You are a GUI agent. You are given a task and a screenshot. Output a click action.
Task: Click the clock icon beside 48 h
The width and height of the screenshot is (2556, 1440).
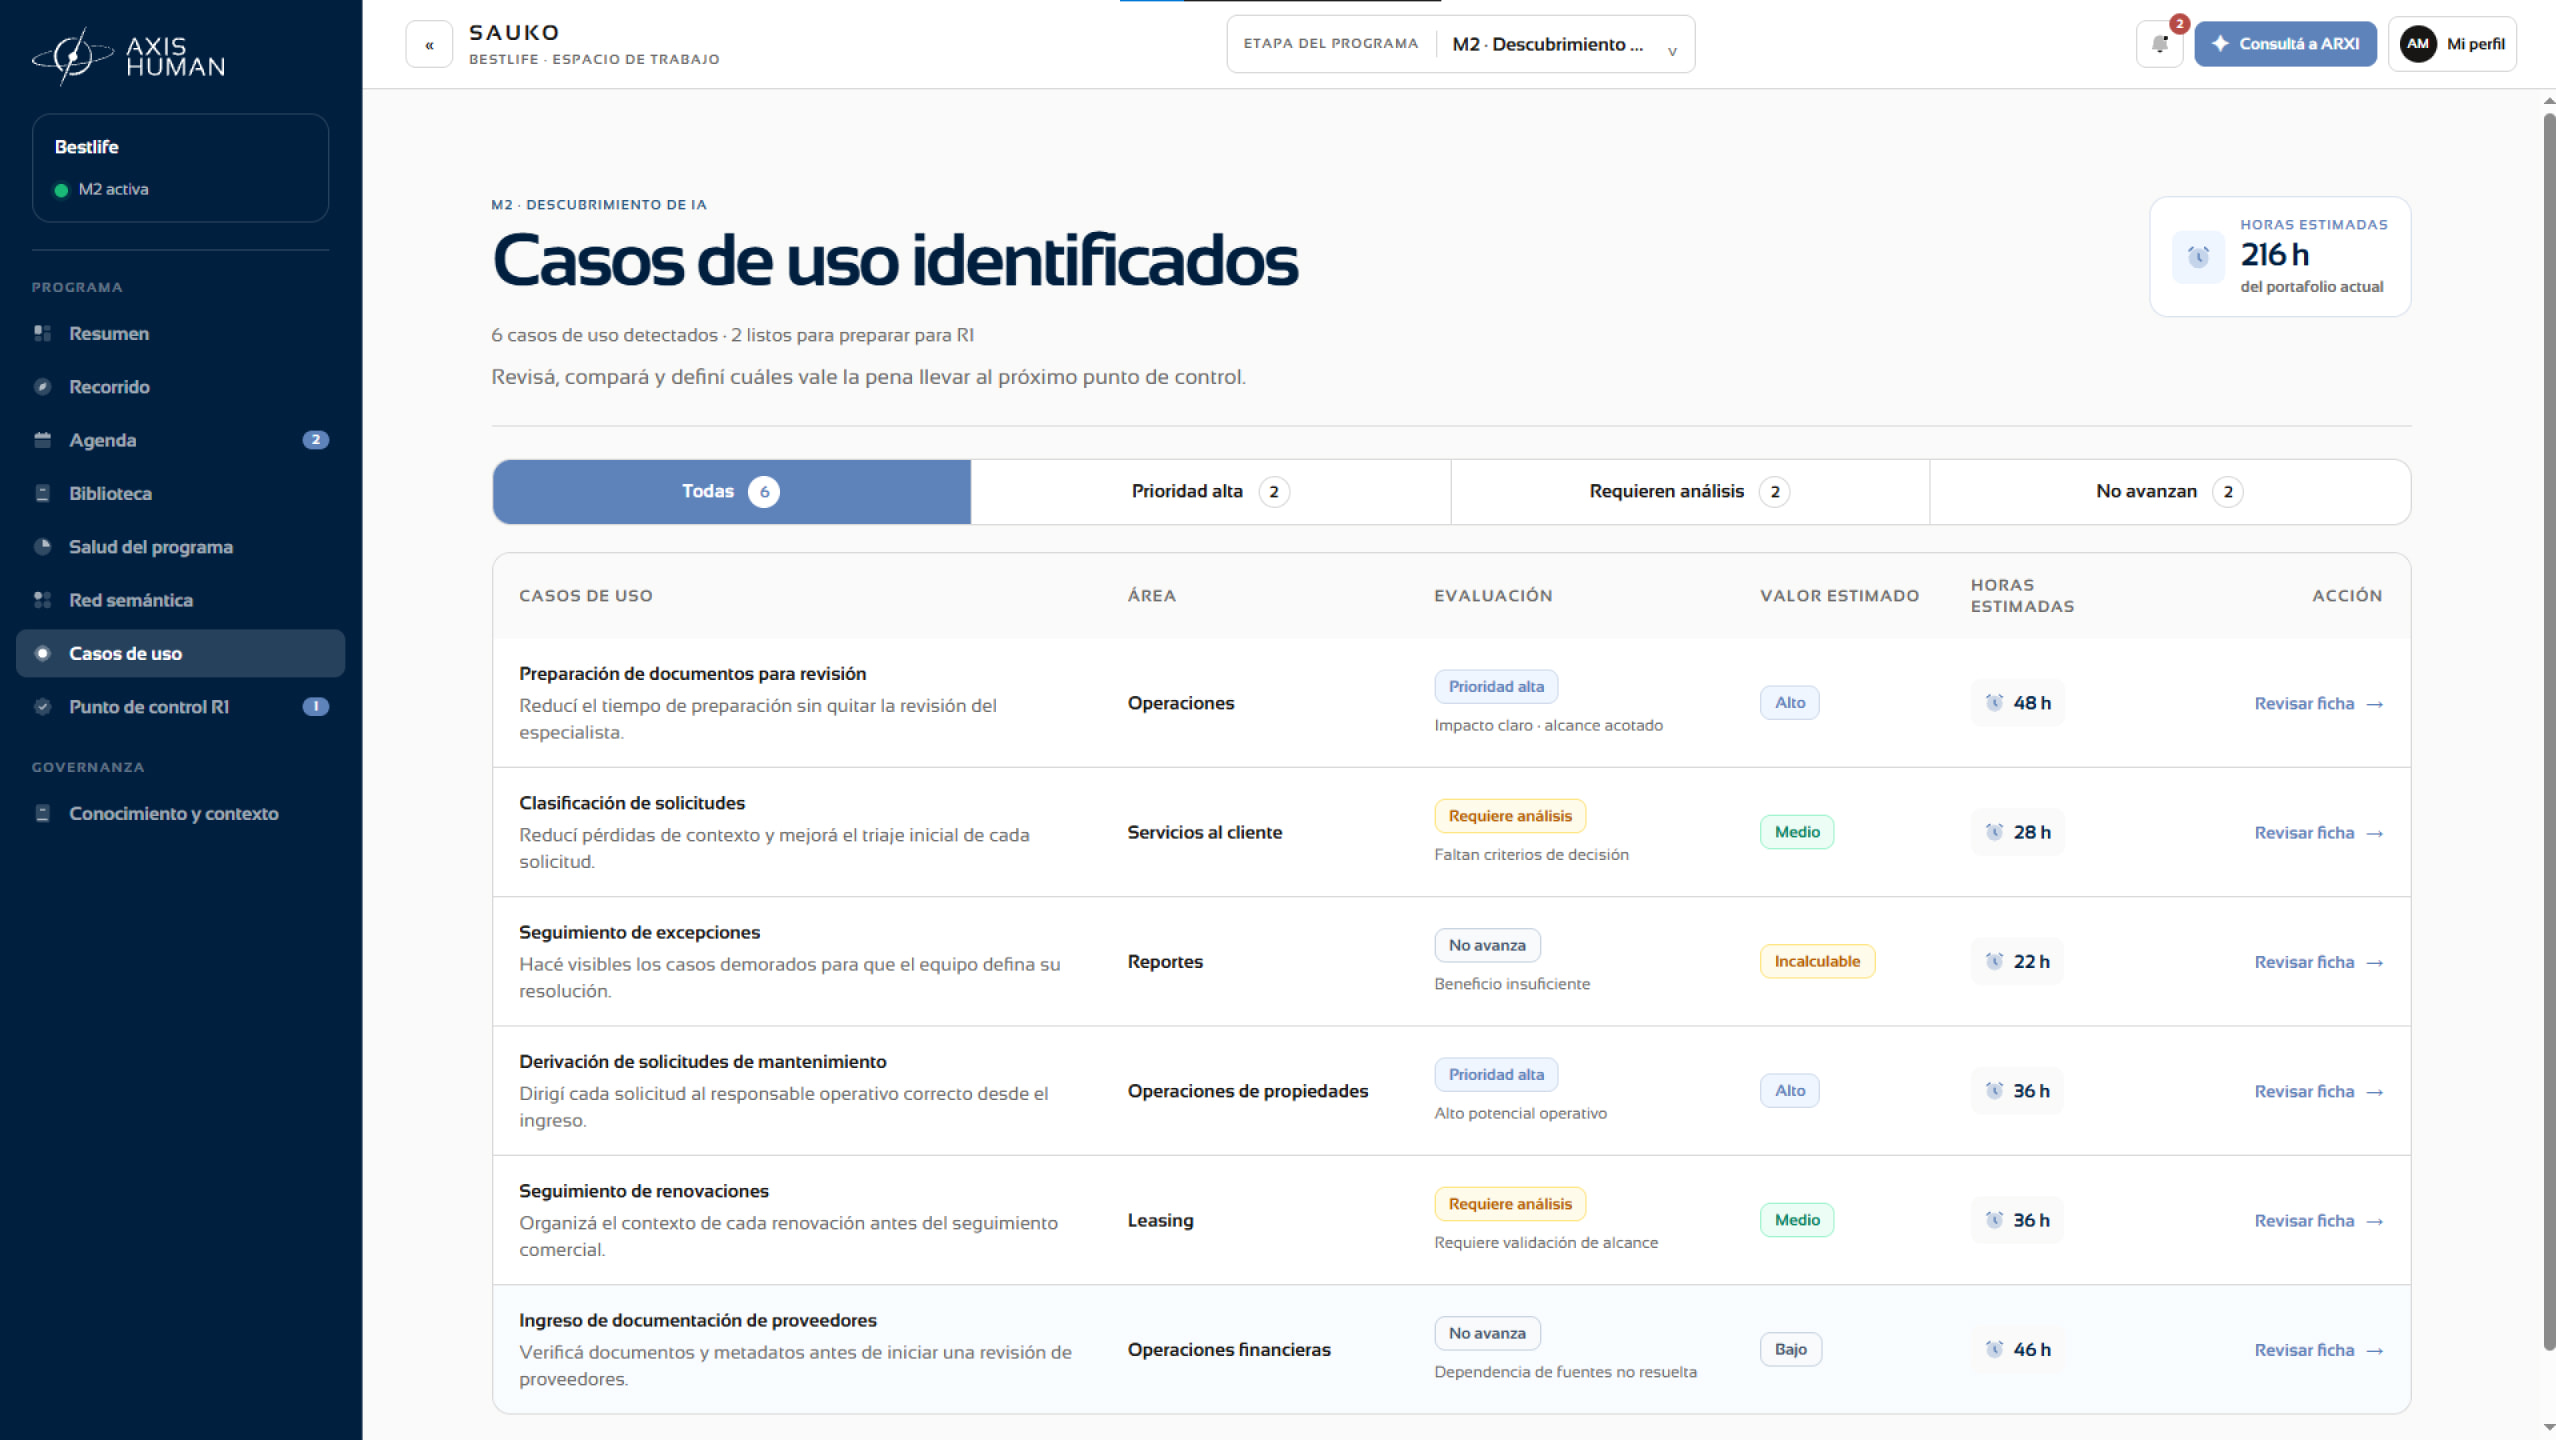(1994, 703)
